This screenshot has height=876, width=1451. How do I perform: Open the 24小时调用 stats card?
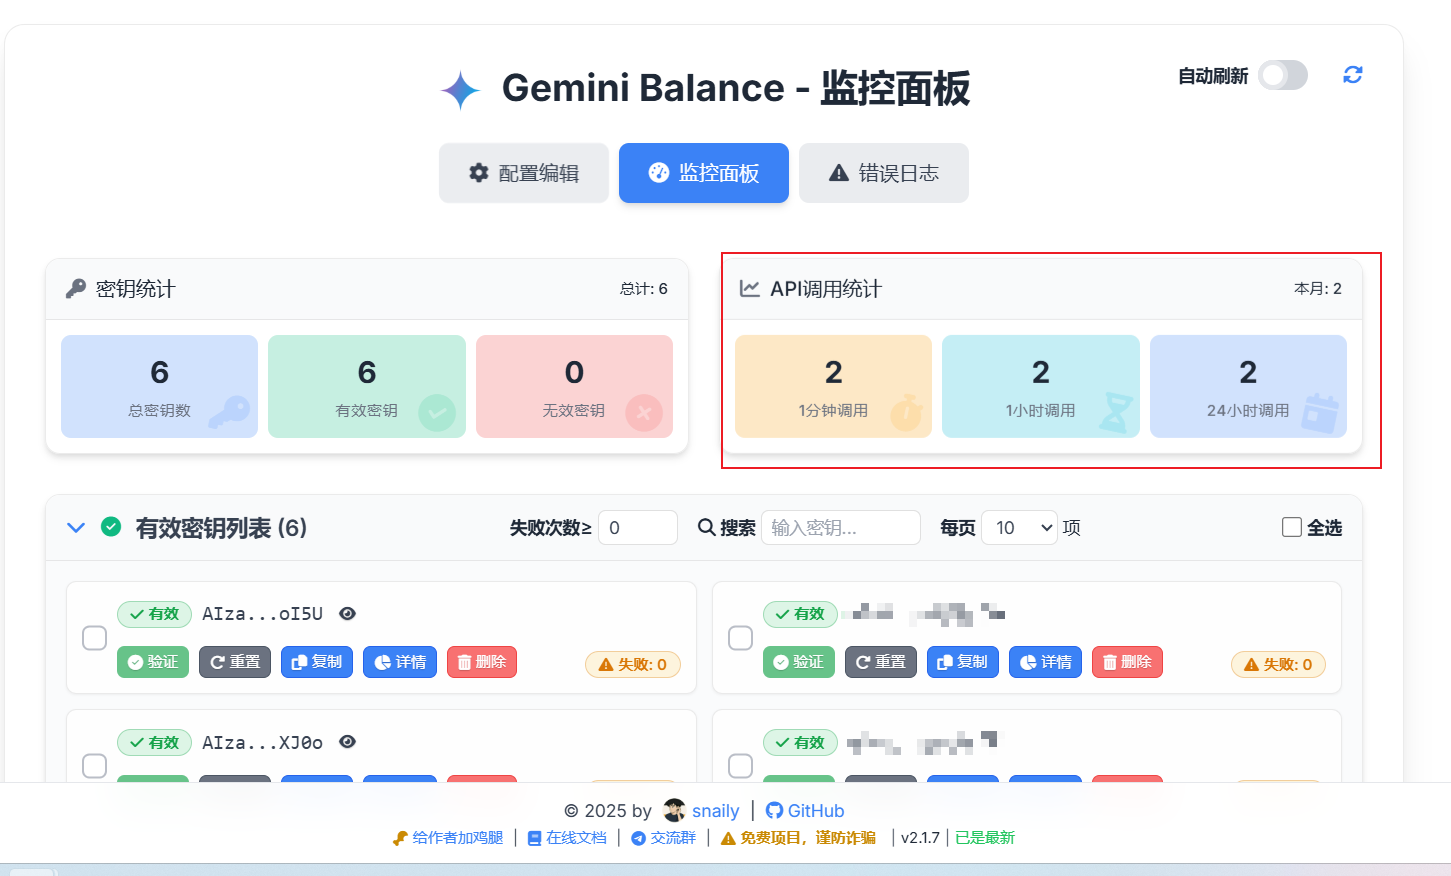[x=1248, y=386]
